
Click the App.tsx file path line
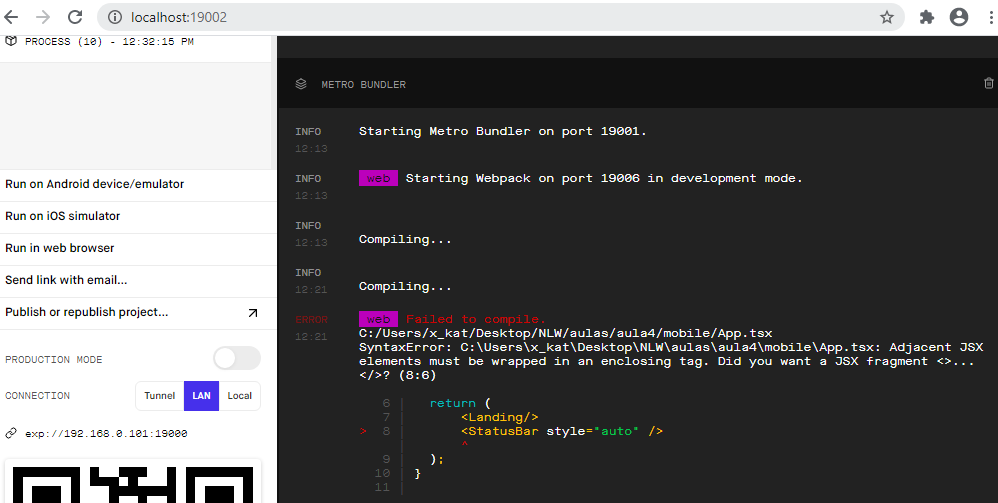[565, 333]
